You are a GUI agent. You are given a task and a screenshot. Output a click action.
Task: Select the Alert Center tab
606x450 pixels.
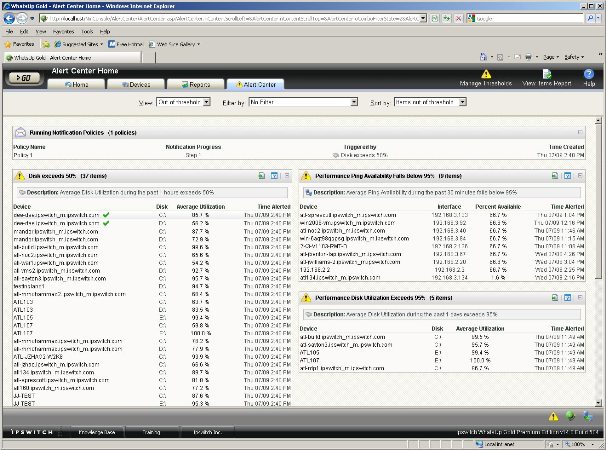click(255, 84)
